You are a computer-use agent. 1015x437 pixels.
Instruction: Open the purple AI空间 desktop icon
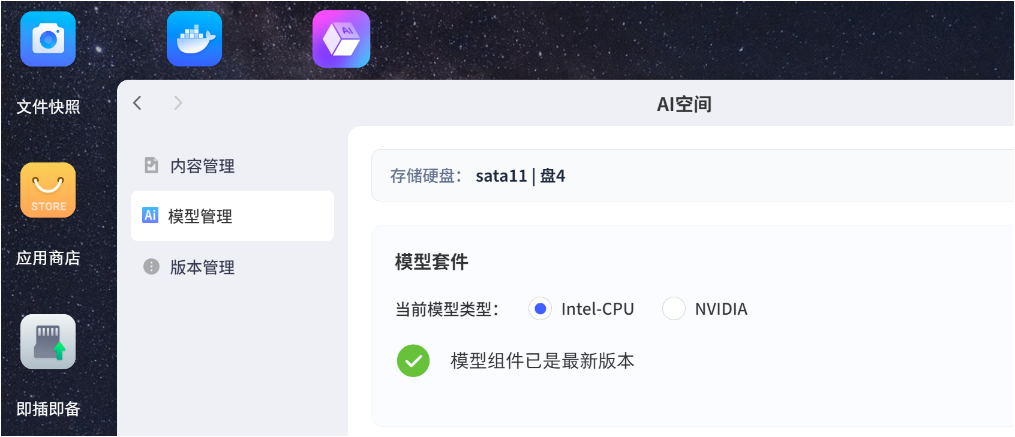point(341,39)
